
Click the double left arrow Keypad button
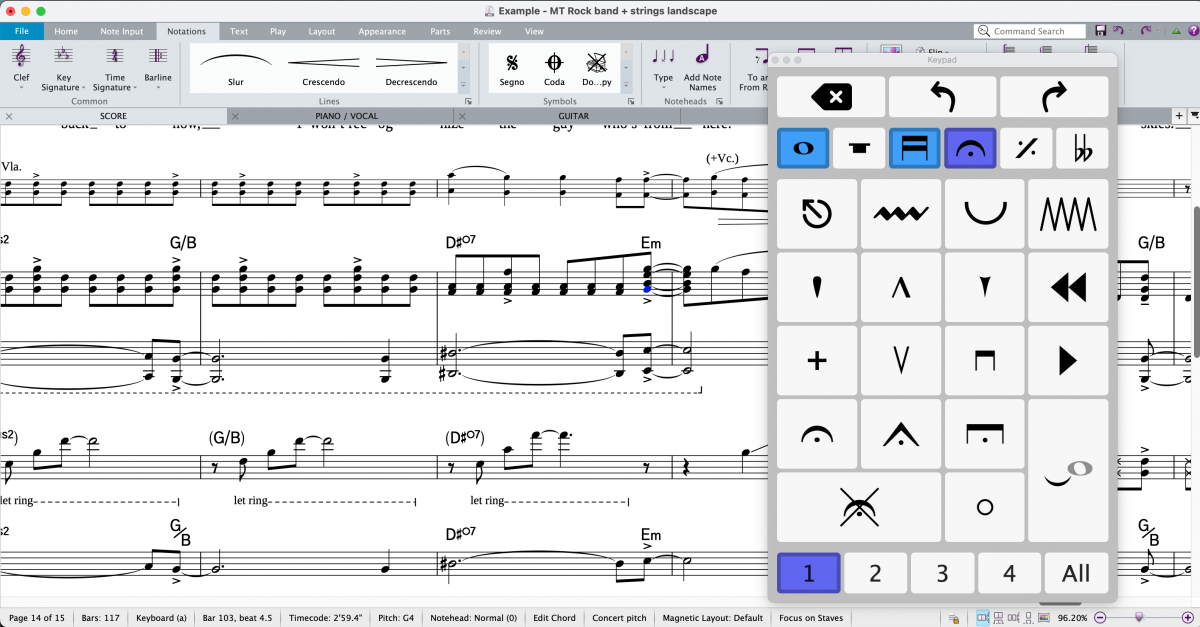[x=1067, y=288]
